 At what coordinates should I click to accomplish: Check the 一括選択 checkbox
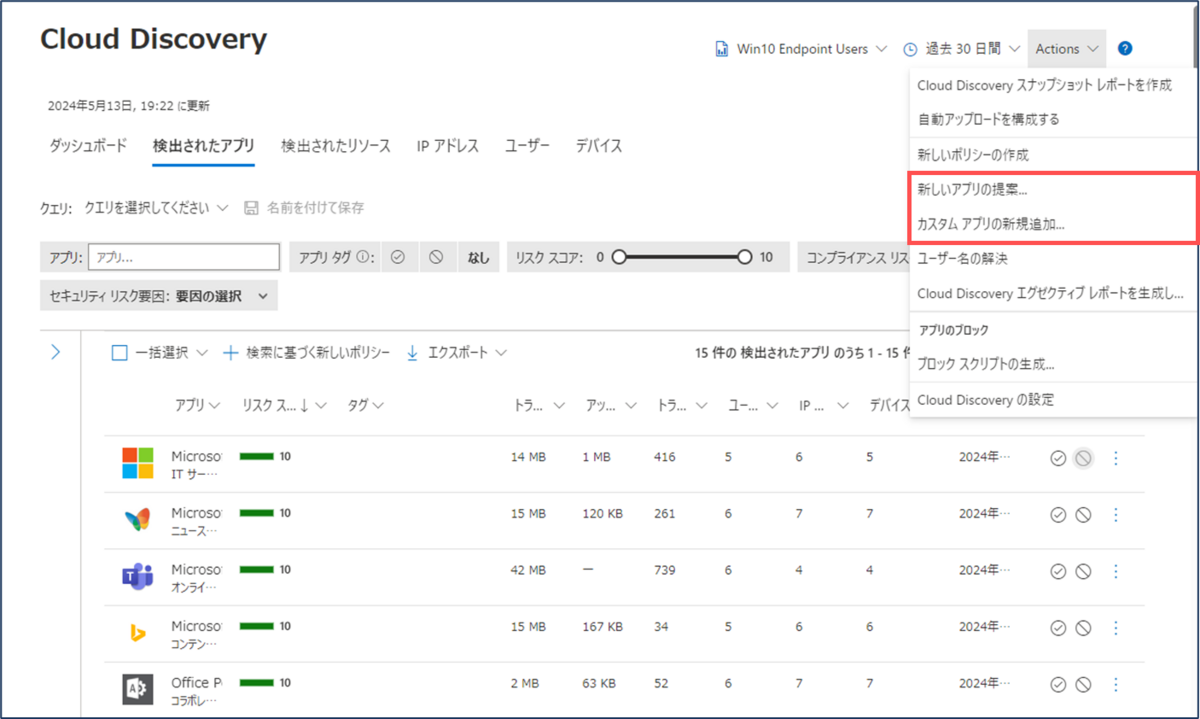pos(120,353)
